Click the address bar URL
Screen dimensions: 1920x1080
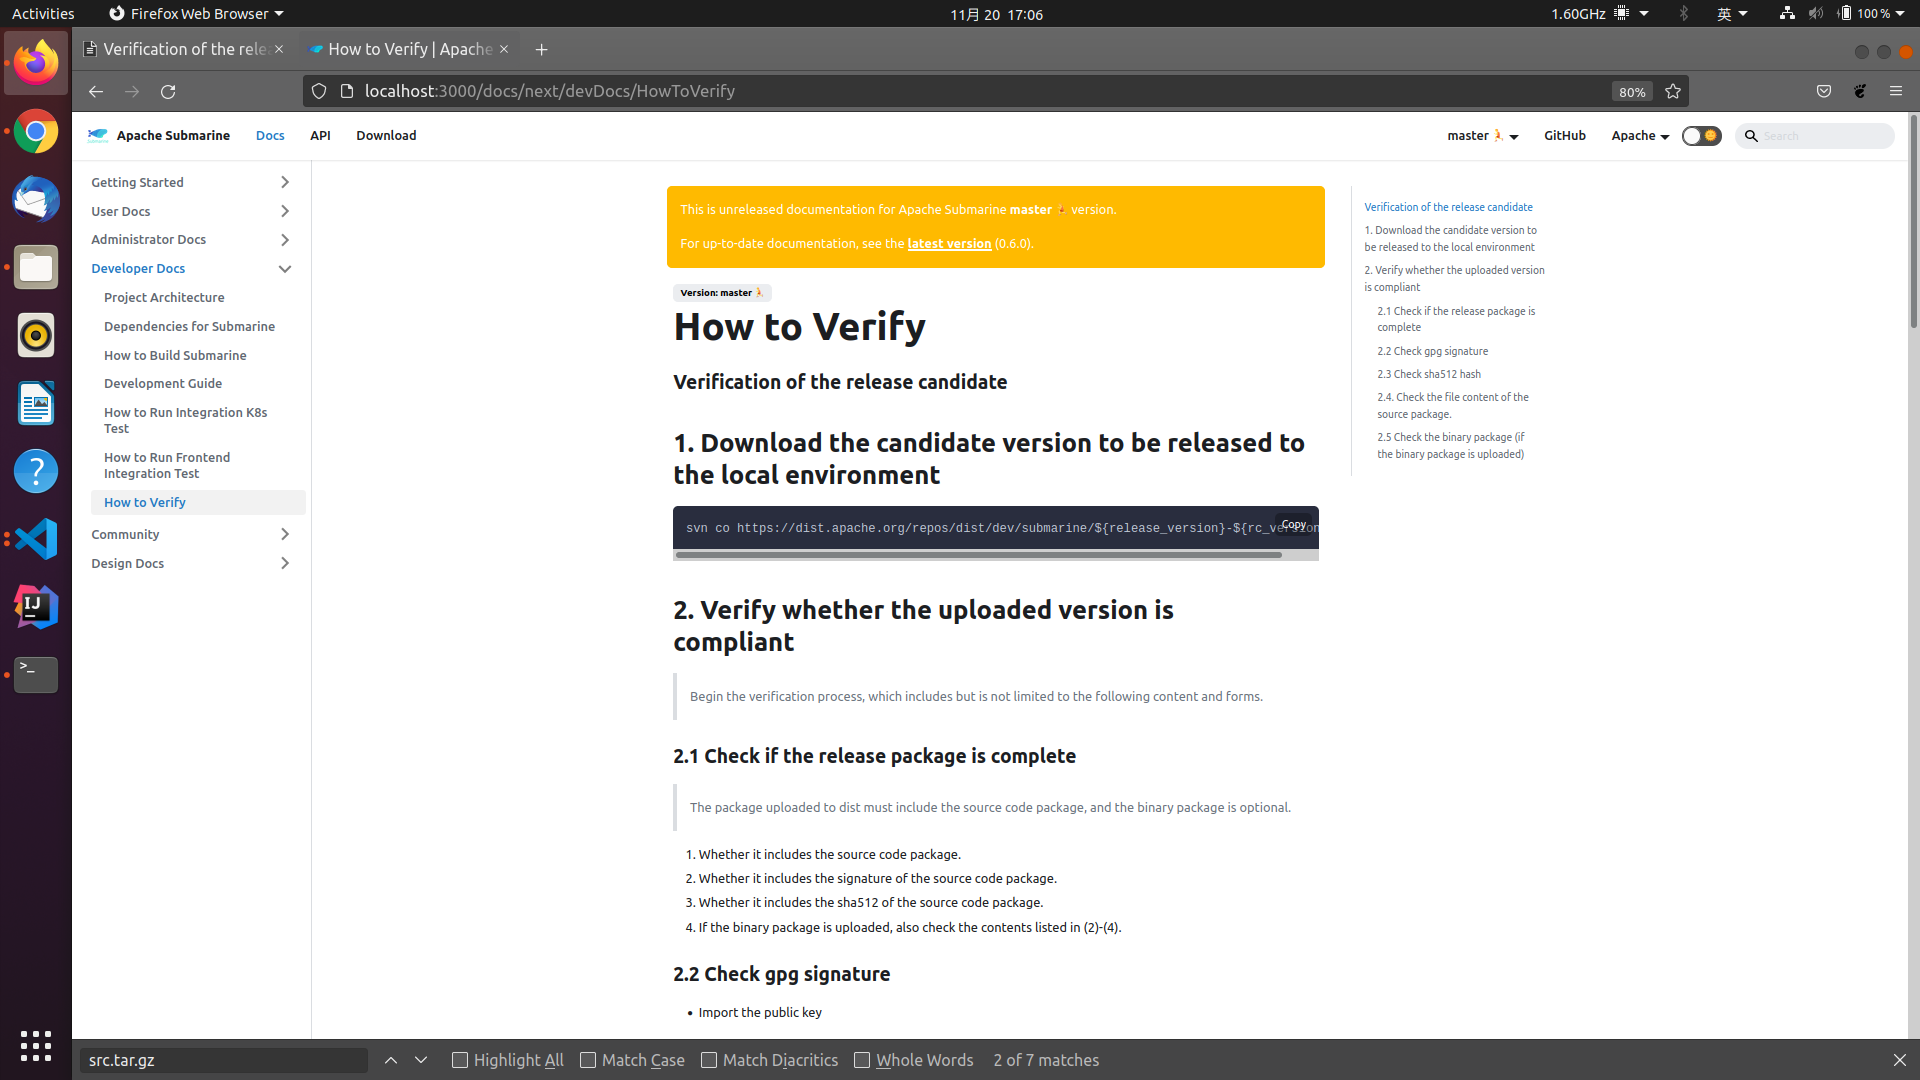click(550, 91)
